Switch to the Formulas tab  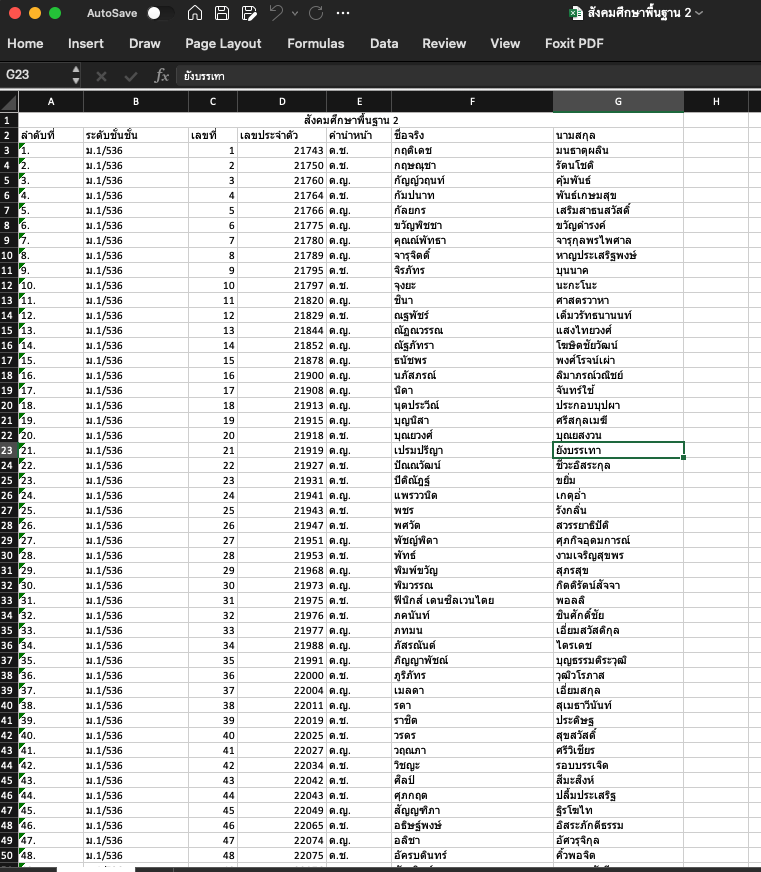(315, 43)
